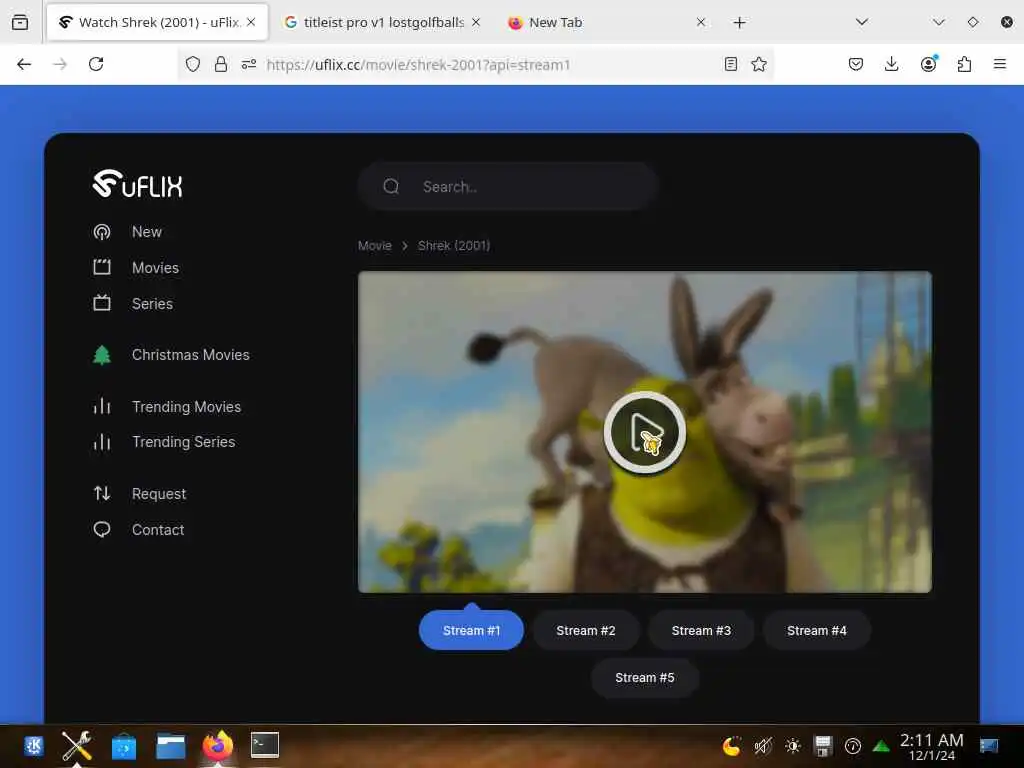Open Firefox View icon
The image size is (1024, 768).
tap(20, 22)
